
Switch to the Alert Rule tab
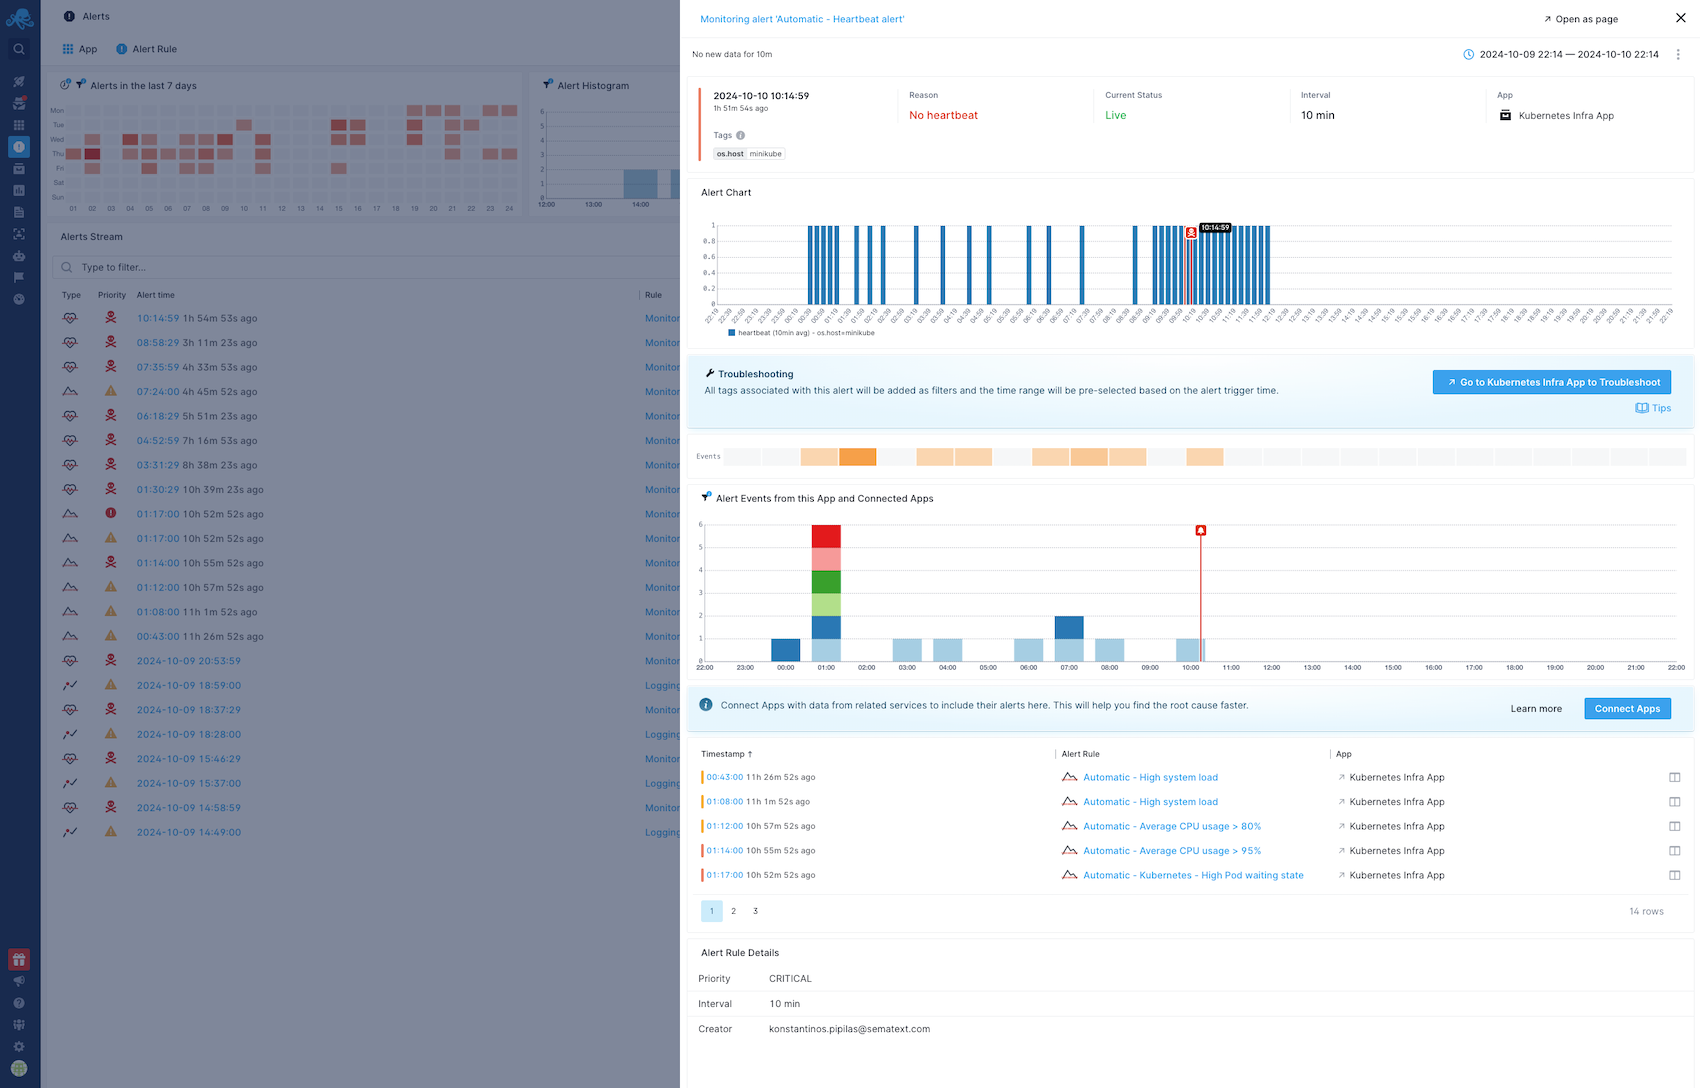pyautogui.click(x=147, y=49)
